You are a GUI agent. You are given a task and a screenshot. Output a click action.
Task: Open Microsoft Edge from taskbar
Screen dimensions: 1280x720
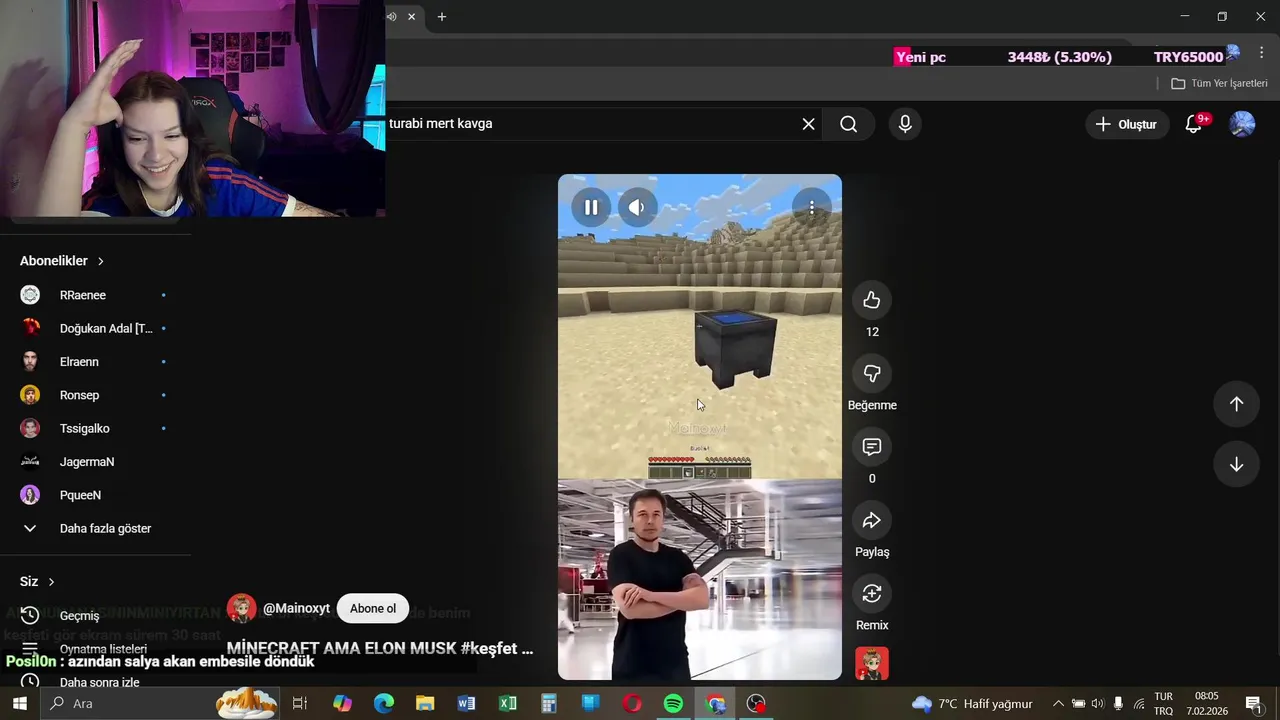coord(384,704)
